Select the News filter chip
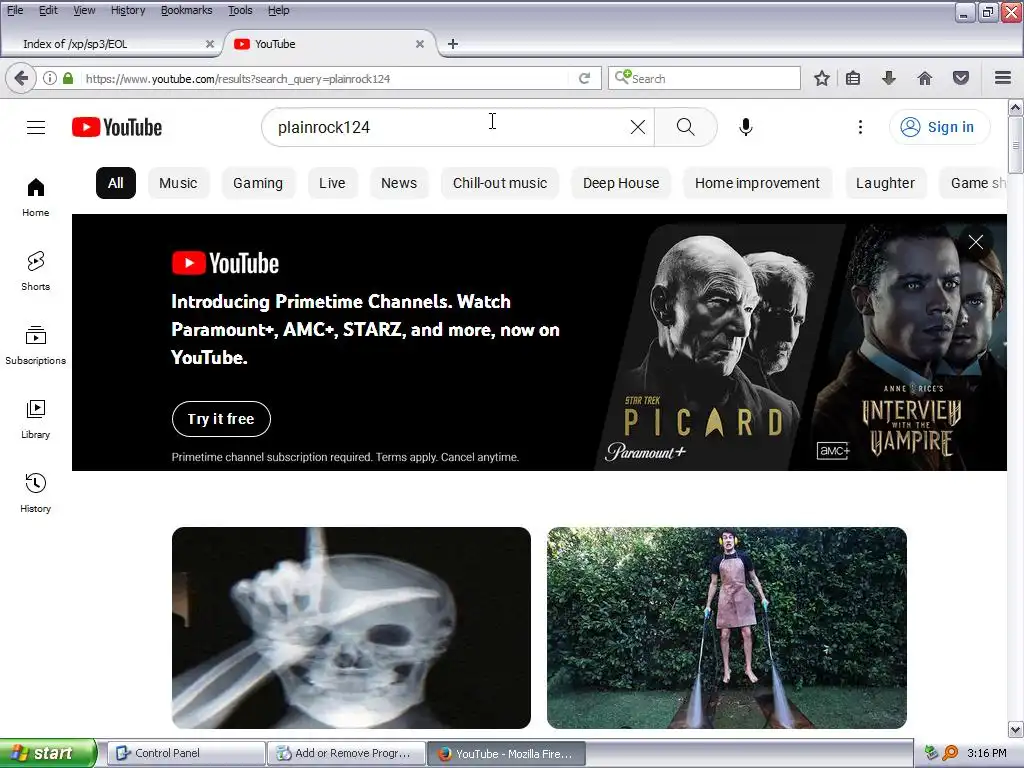The height and width of the screenshot is (768, 1024). (x=399, y=184)
